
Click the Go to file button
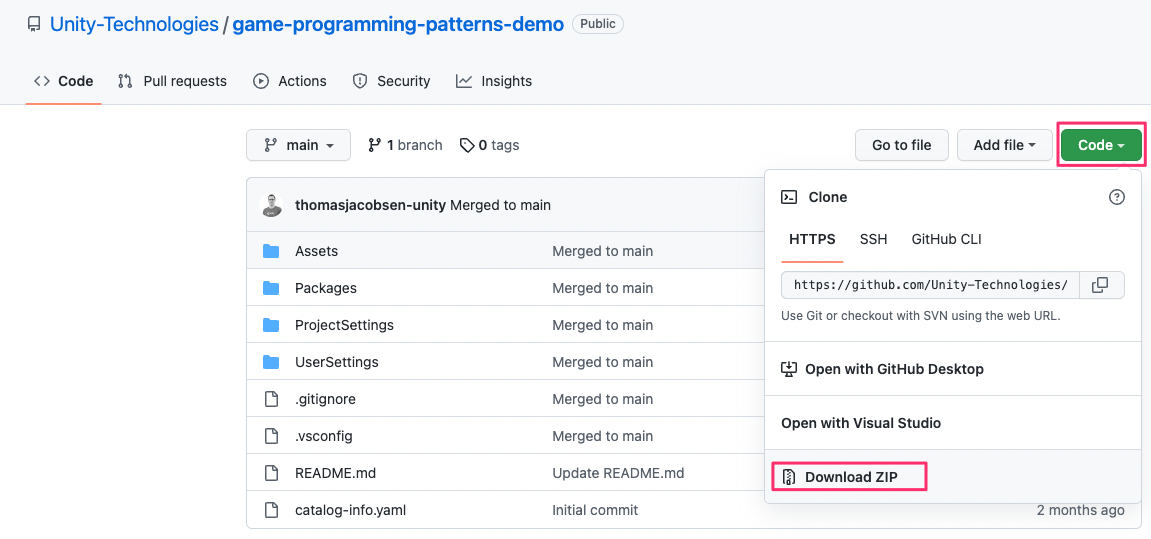901,145
